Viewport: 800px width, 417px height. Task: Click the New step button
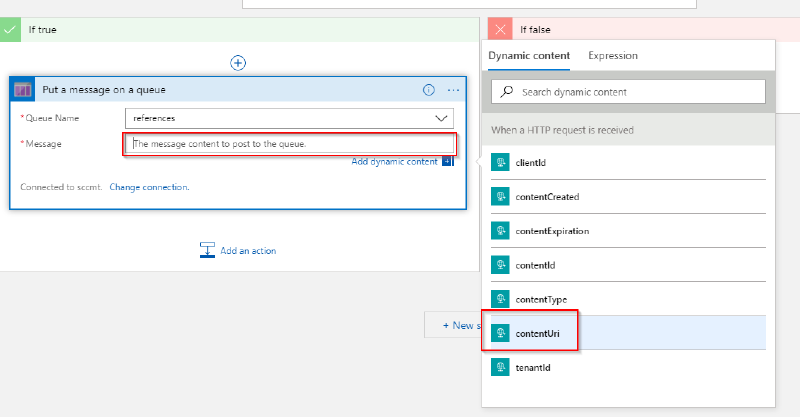[x=453, y=325]
